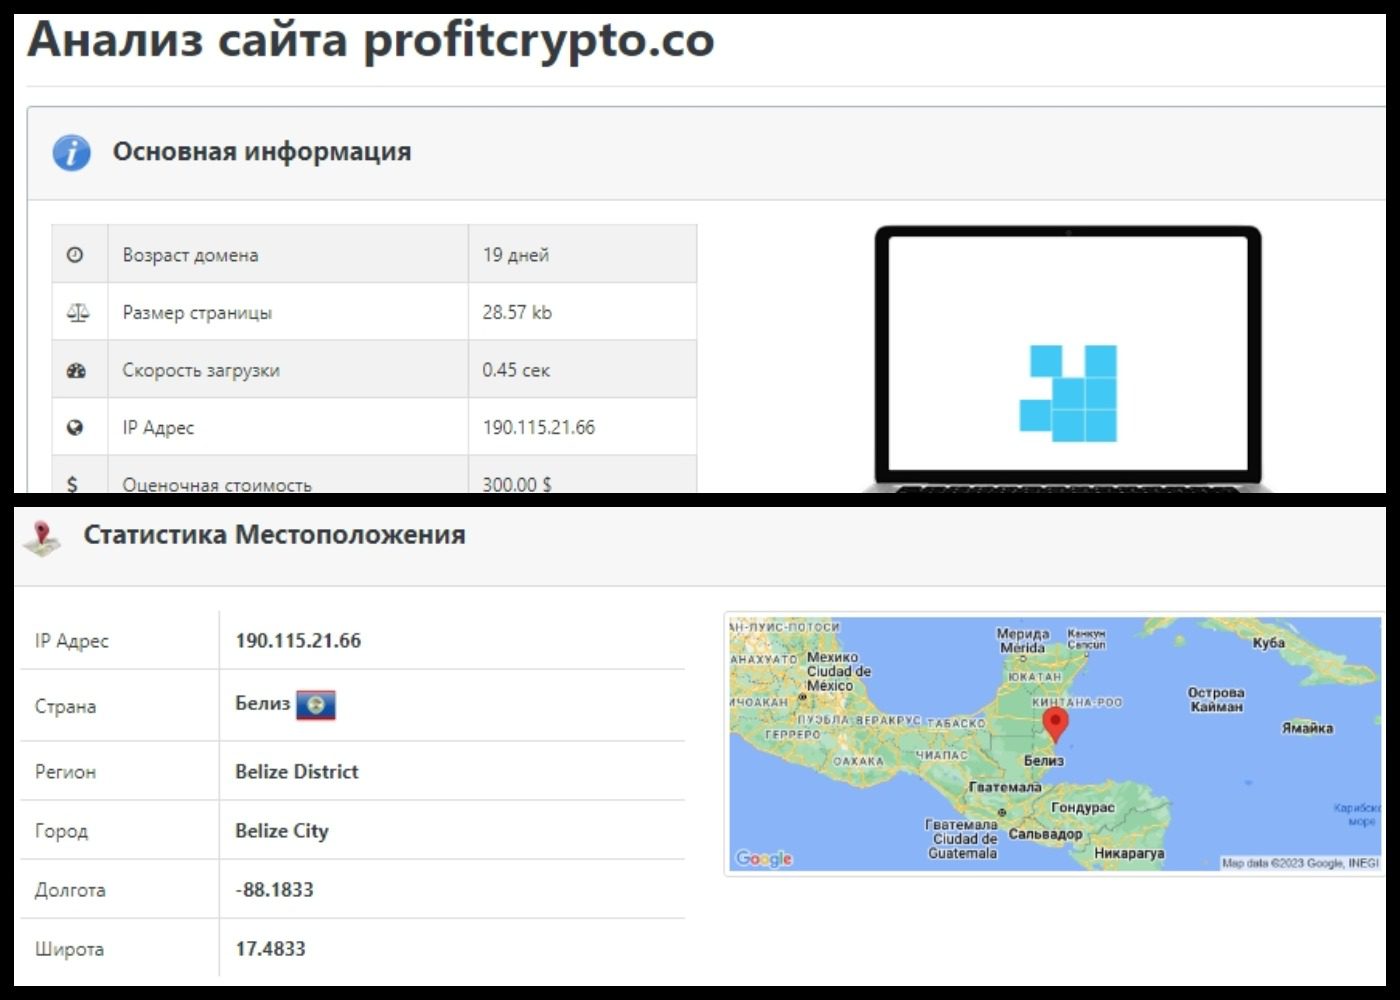Click the value 19 дней
Viewport: 1400px width, 1000px height.
click(516, 255)
